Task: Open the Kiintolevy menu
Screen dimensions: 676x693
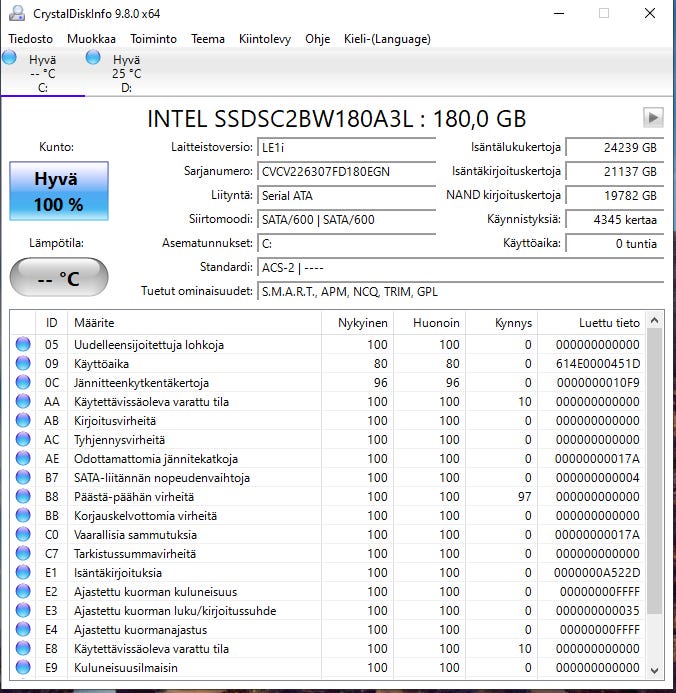Action: pyautogui.click(x=265, y=39)
